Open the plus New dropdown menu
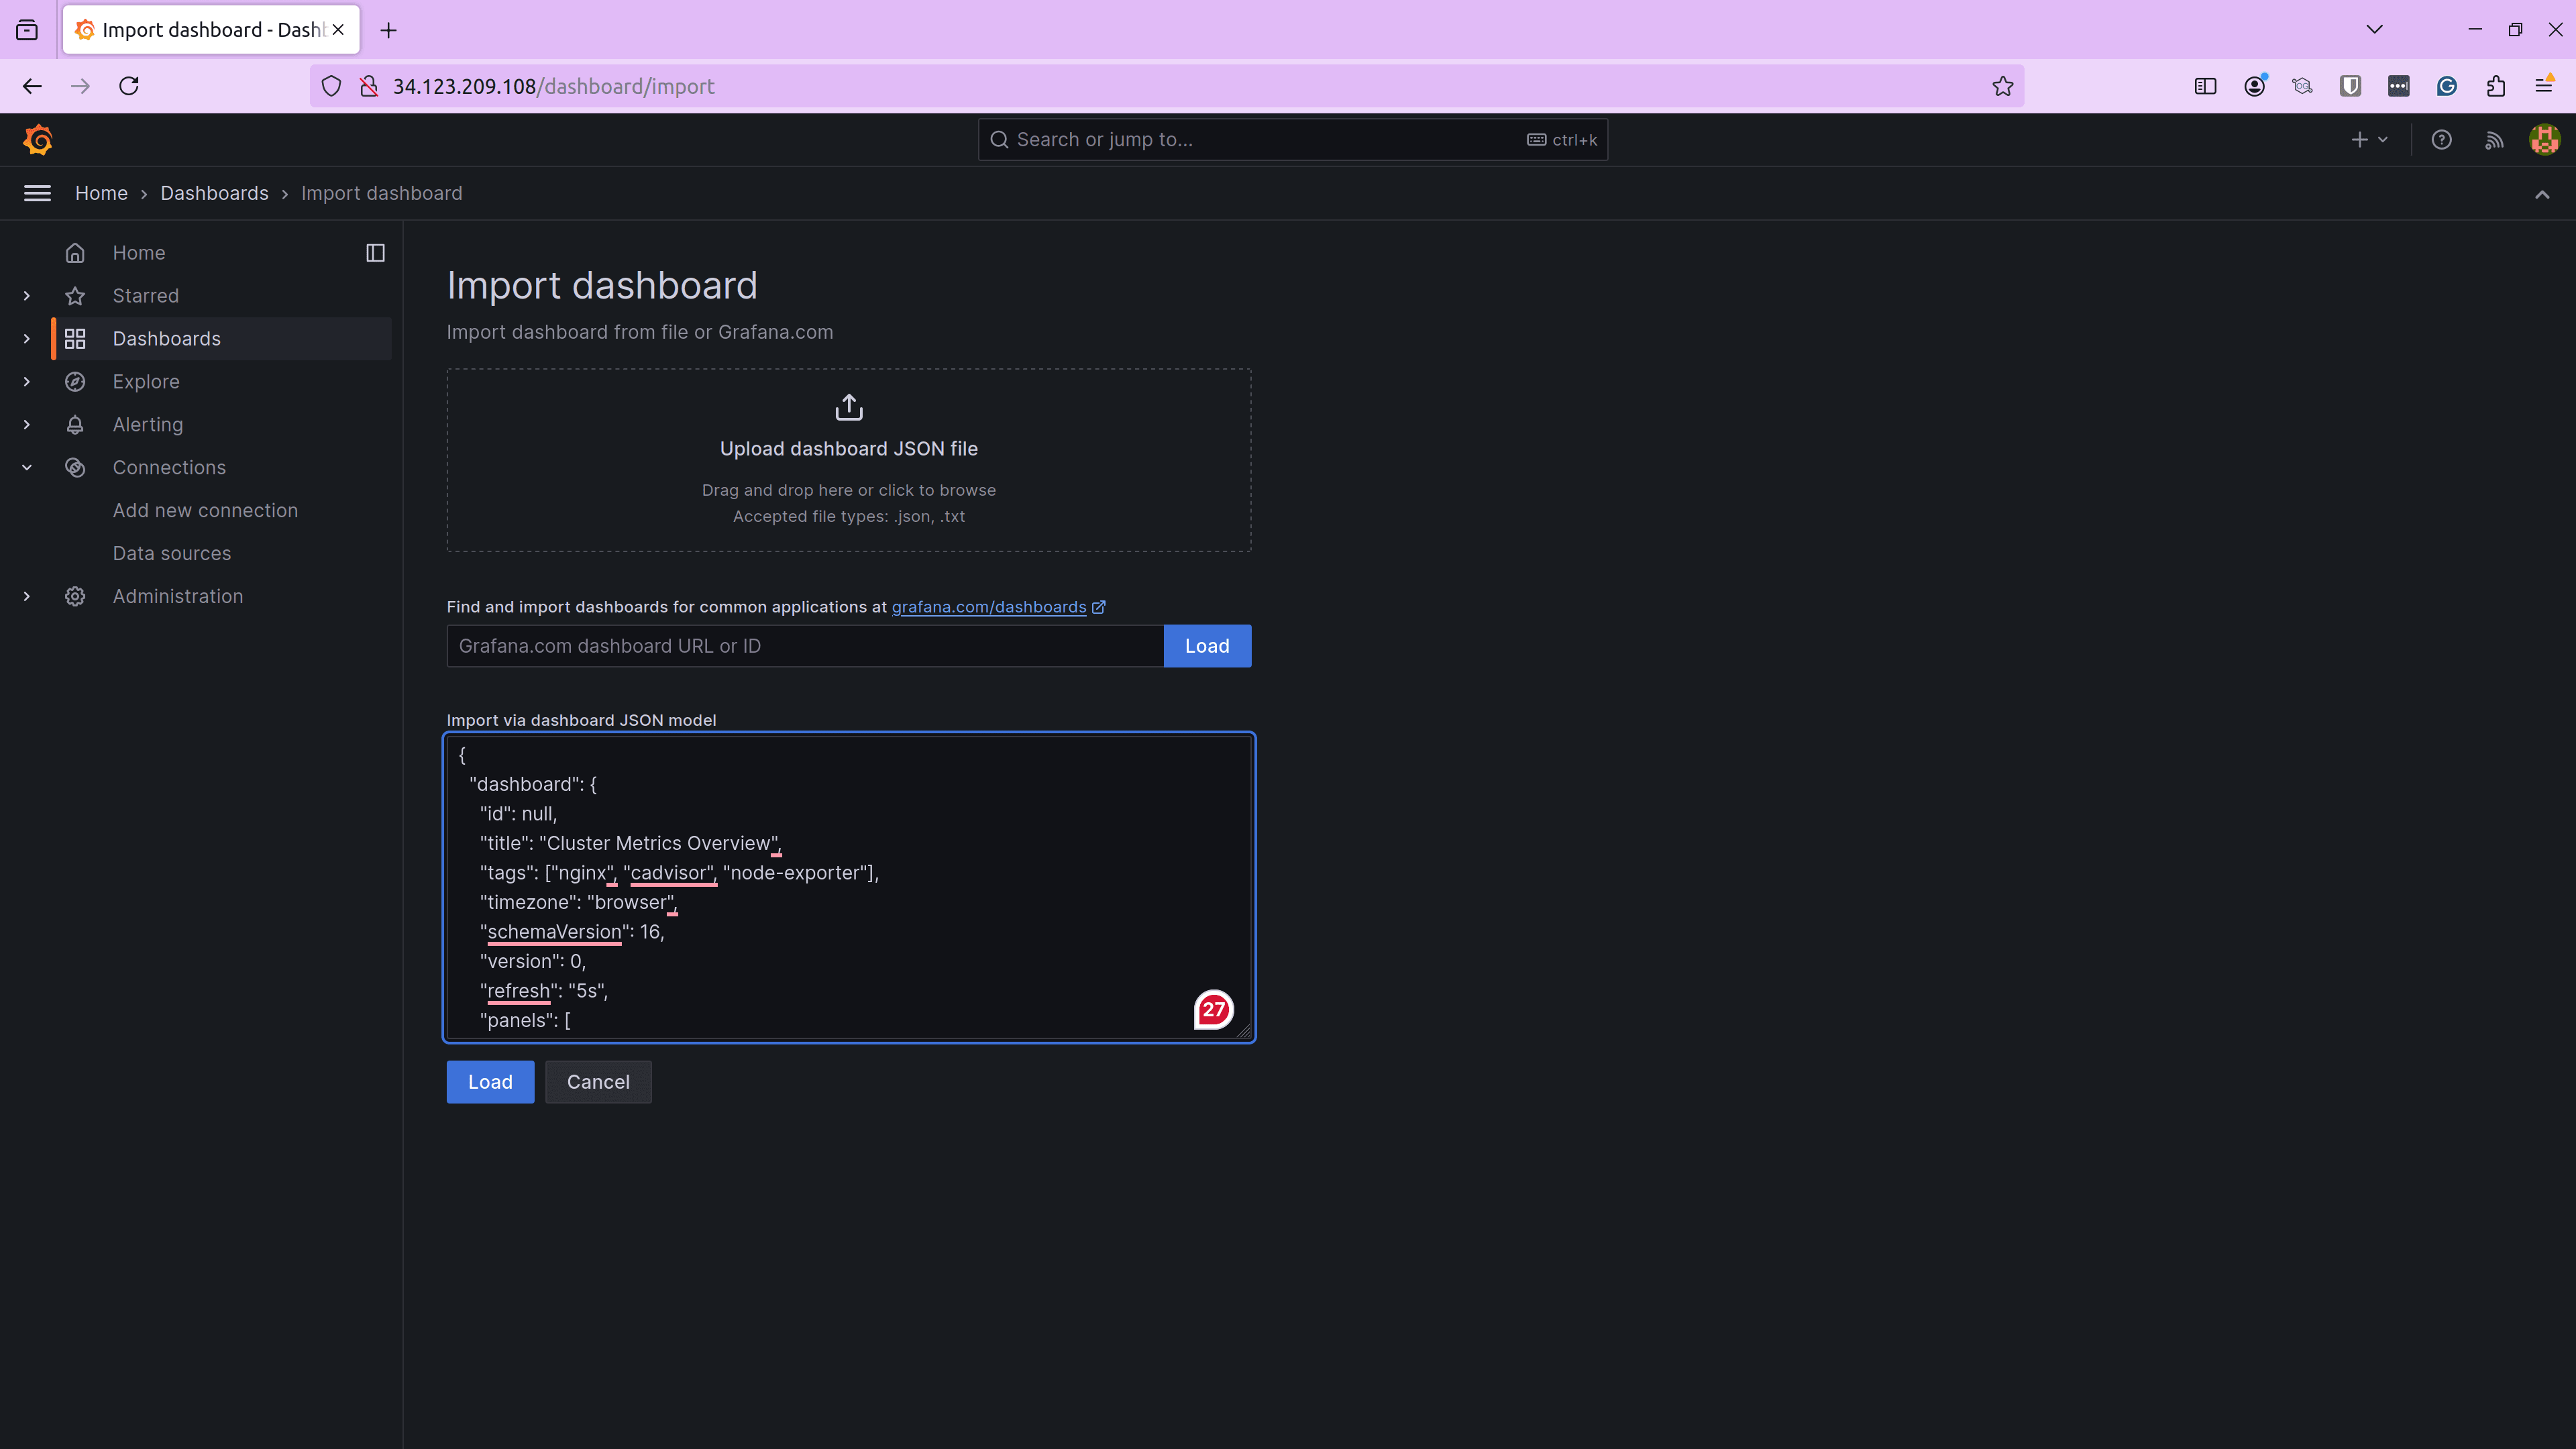 2369,140
